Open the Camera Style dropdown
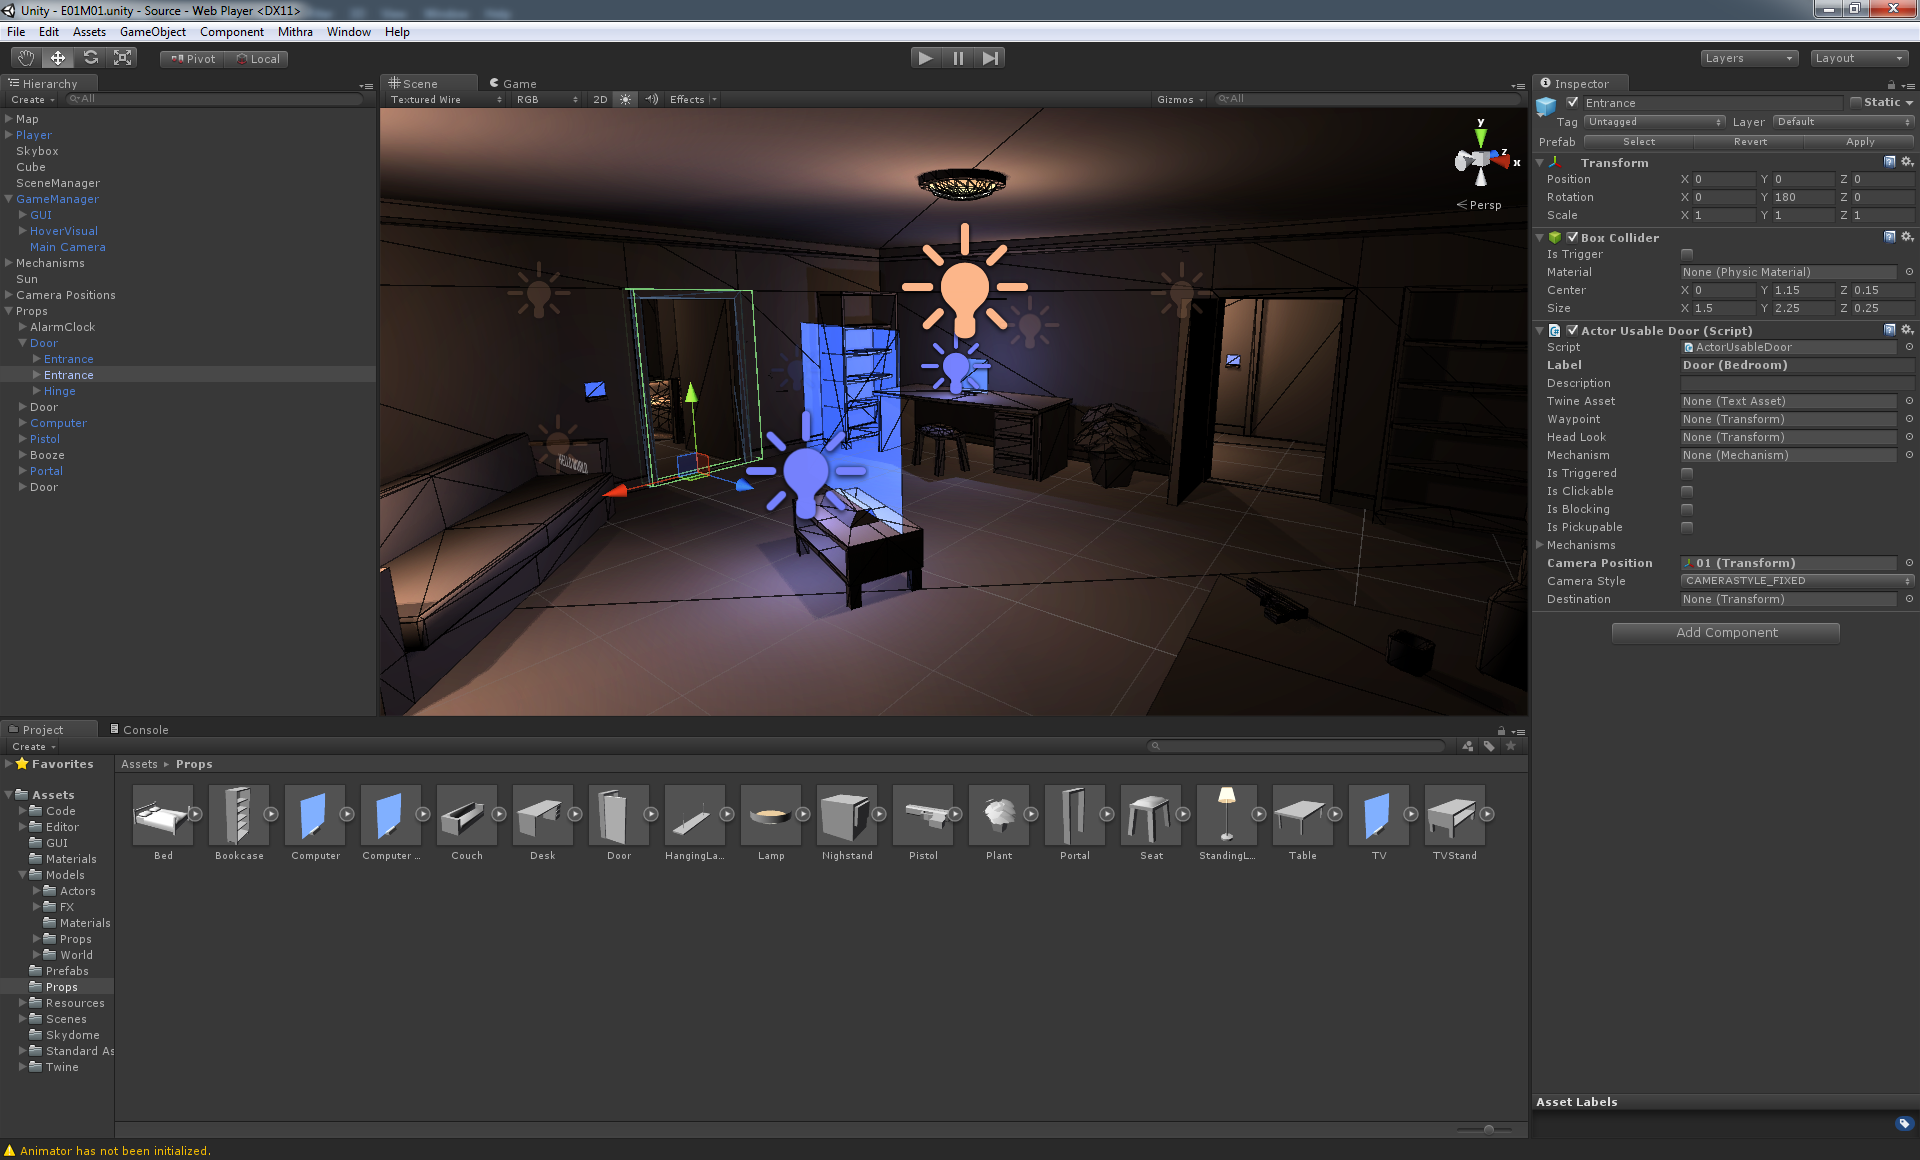Screen dimensions: 1920x1160 coord(1796,581)
